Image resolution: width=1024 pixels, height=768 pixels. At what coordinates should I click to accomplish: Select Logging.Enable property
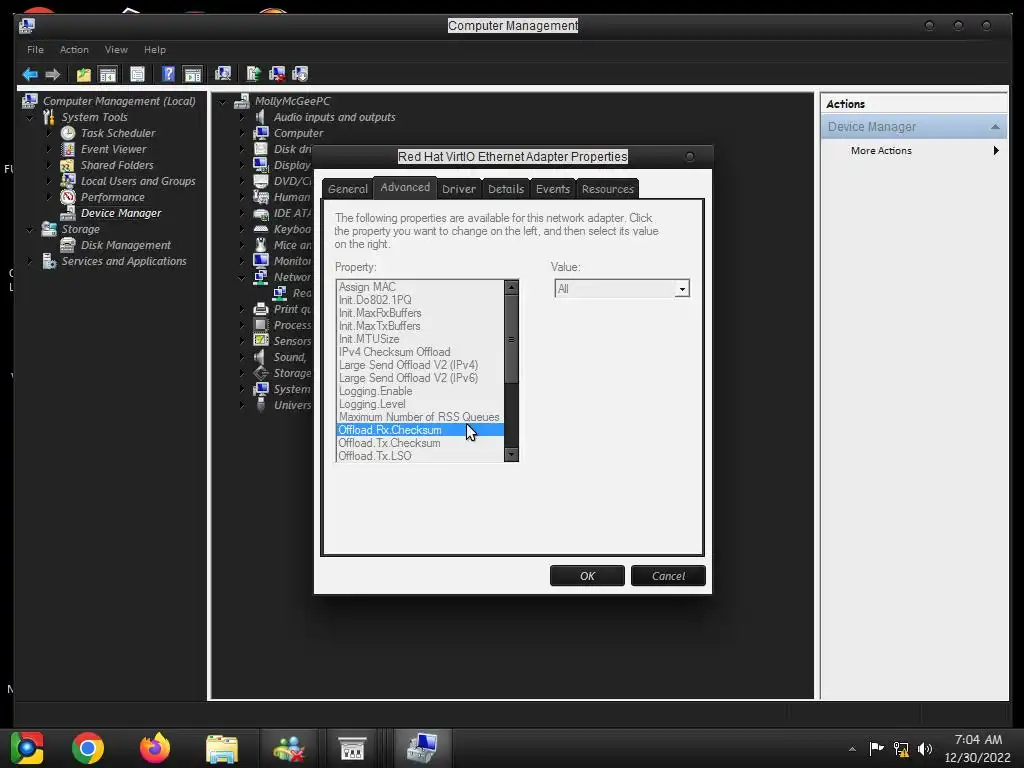[x=419, y=391]
